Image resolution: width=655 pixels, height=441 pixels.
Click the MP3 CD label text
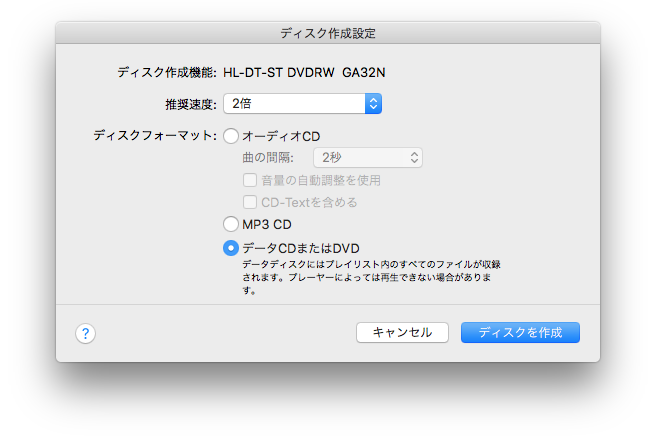pyautogui.click(x=267, y=224)
